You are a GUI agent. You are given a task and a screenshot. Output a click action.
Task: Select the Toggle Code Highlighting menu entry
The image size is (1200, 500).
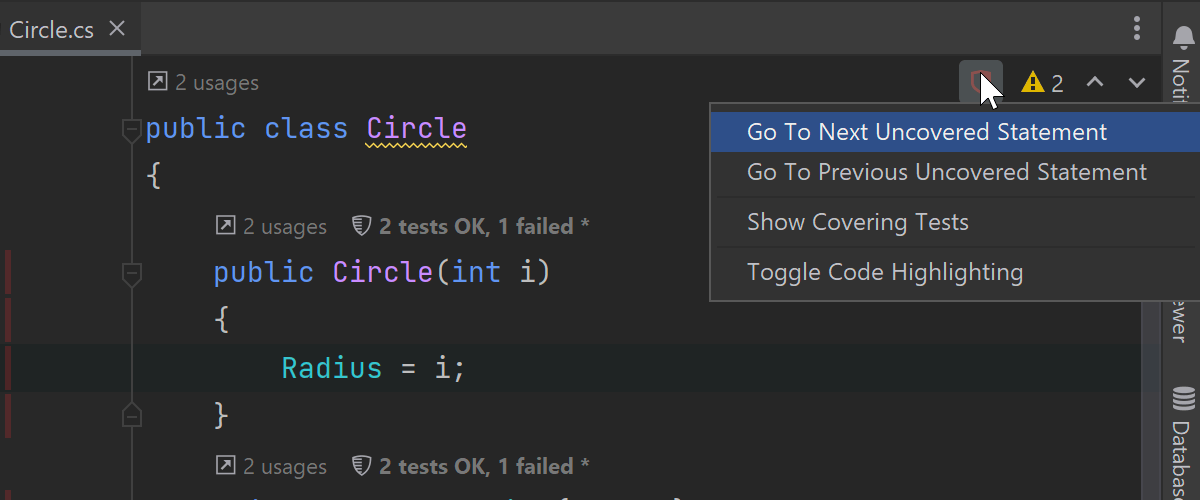(885, 272)
